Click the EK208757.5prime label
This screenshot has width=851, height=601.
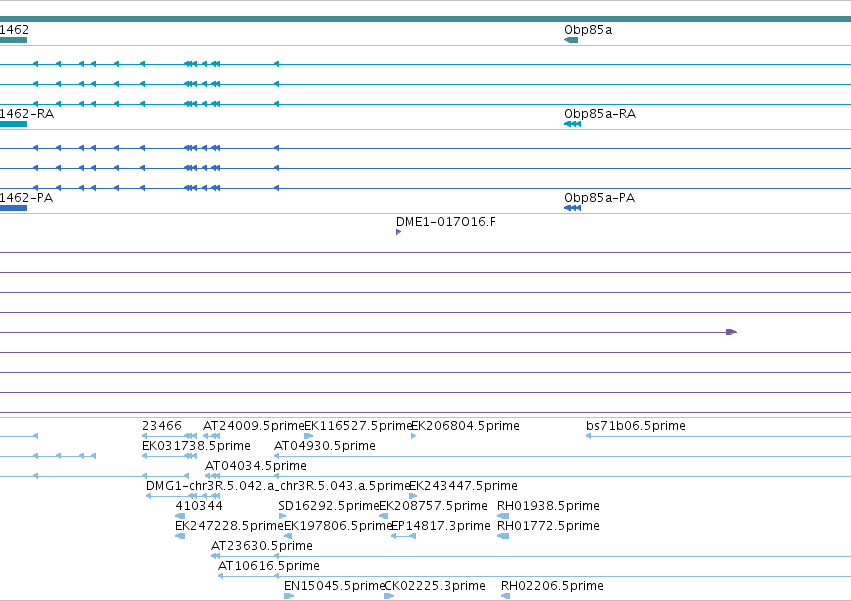pyautogui.click(x=433, y=507)
